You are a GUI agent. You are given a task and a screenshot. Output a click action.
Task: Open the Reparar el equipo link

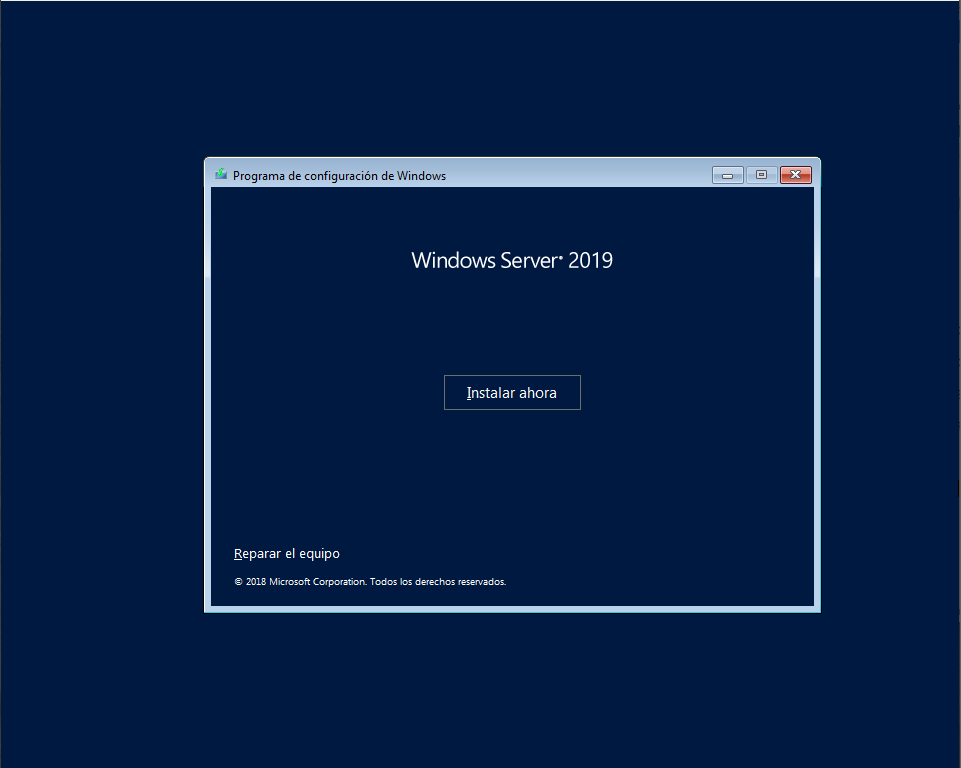point(287,553)
